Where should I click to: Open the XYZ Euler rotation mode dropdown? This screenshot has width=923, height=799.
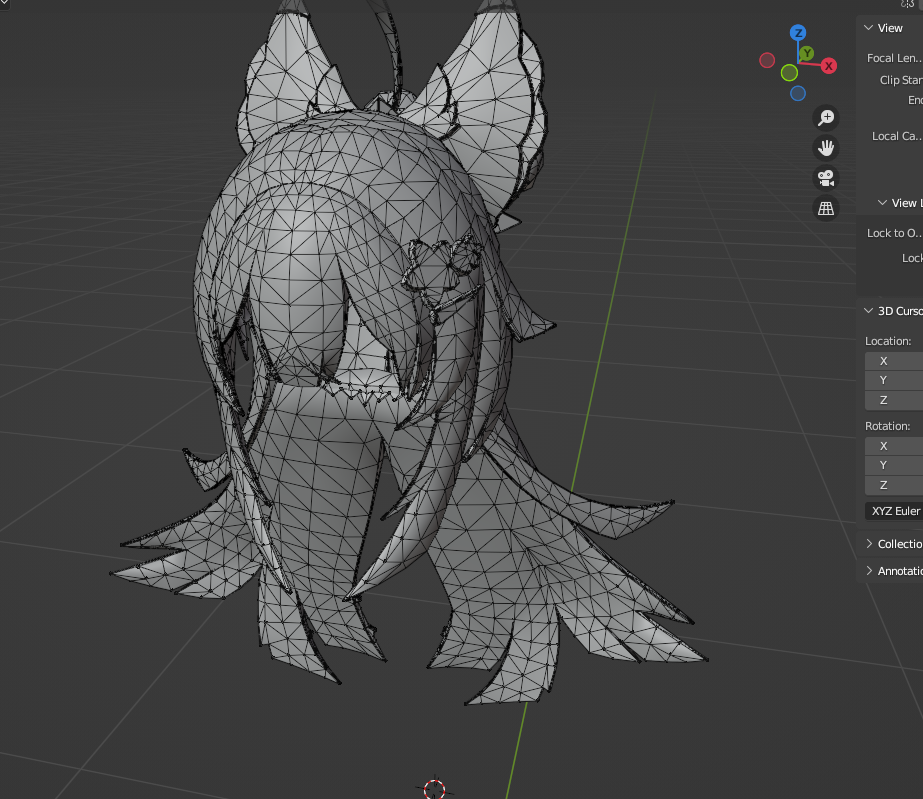tap(894, 511)
